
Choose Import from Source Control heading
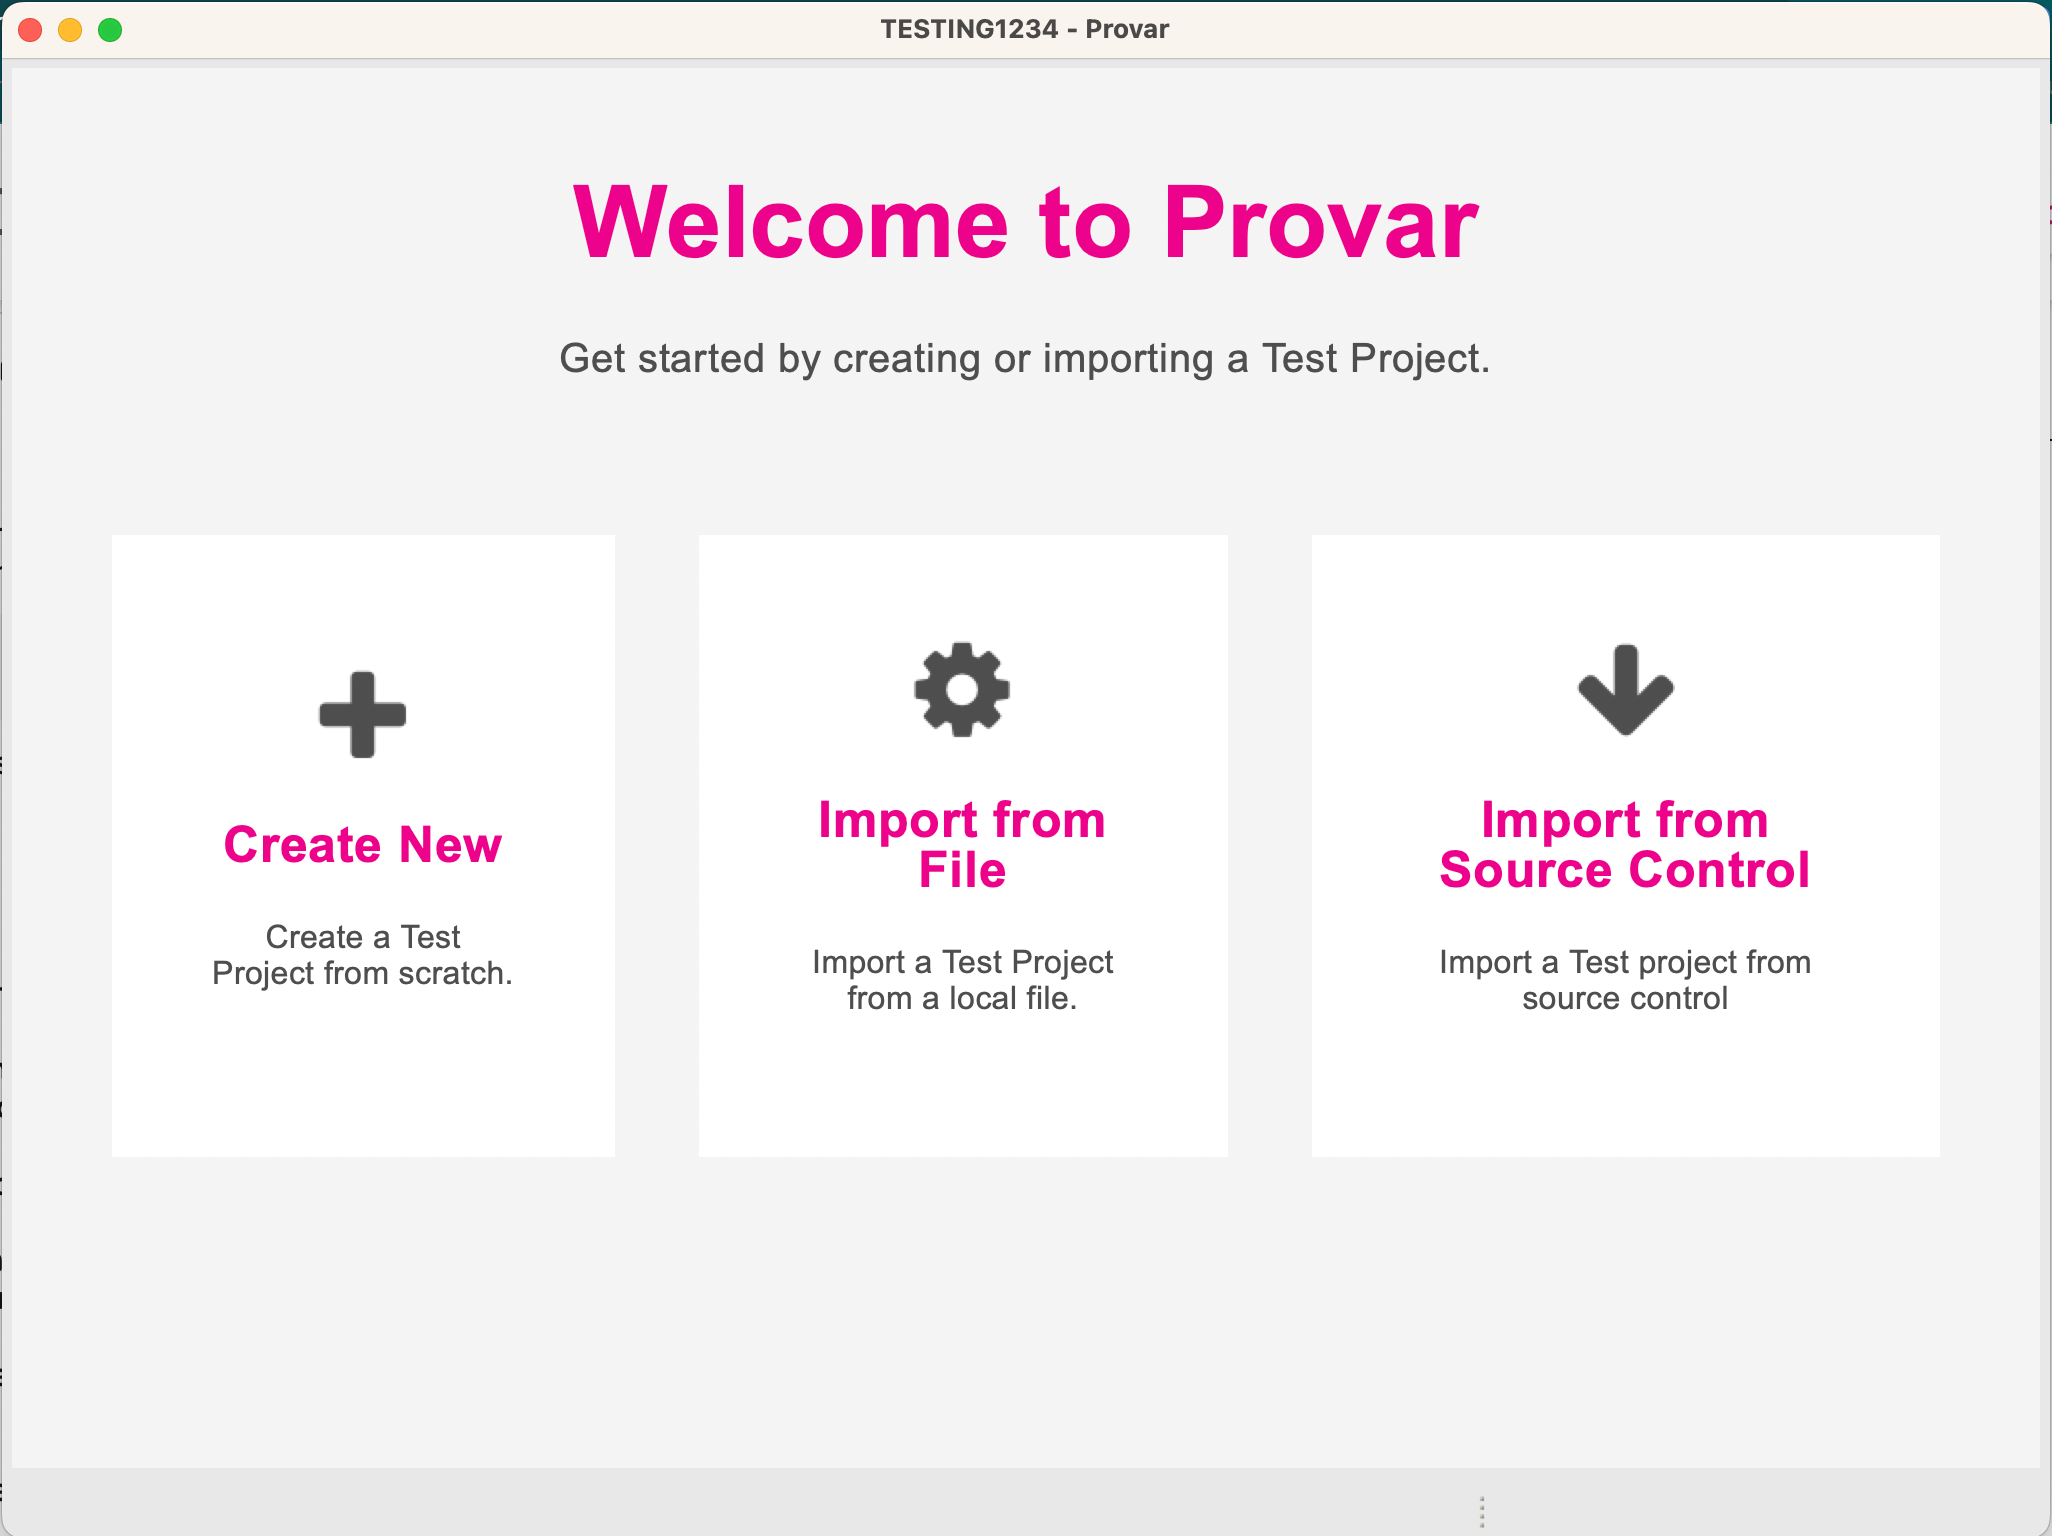1625,845
